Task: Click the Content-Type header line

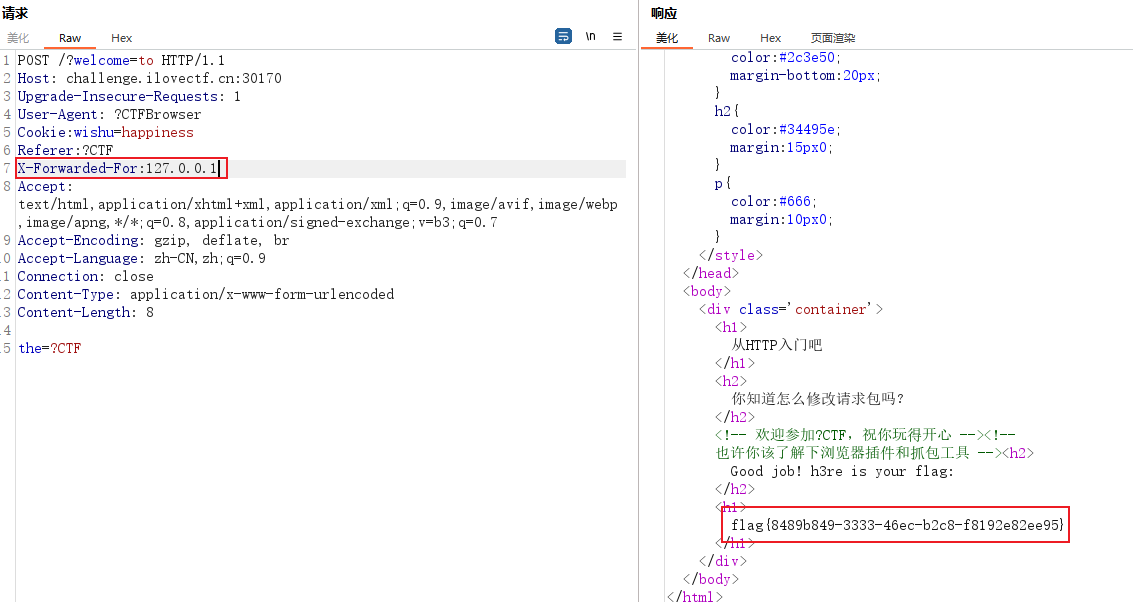Action: click(x=206, y=295)
